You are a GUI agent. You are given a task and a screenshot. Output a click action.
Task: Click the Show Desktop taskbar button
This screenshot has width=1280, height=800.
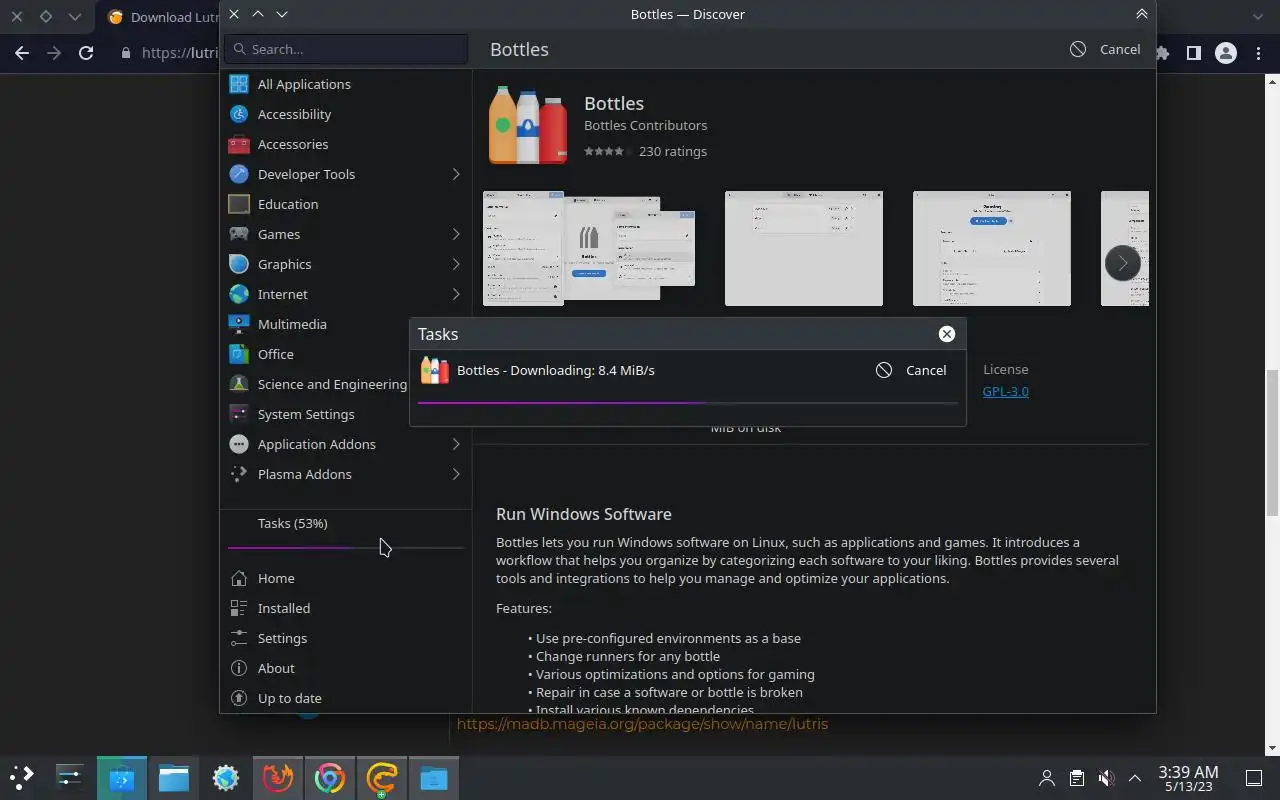[x=1253, y=777]
